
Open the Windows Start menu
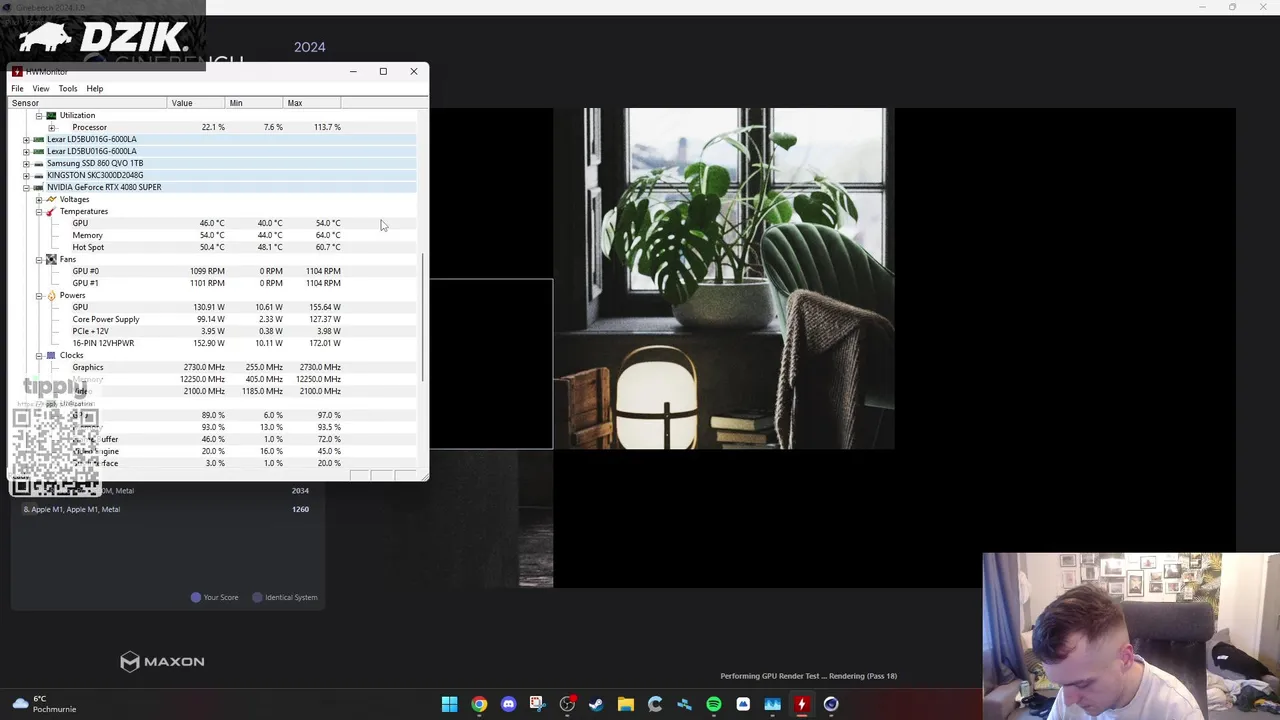[449, 704]
